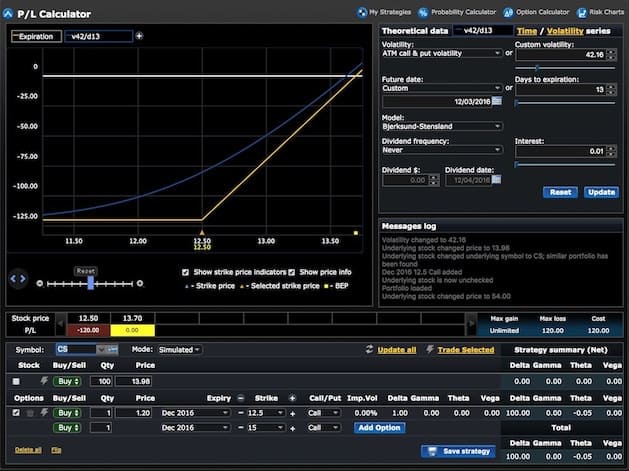The image size is (629, 471).
Task: Toggle Show price info checkbox
Action: 293,272
